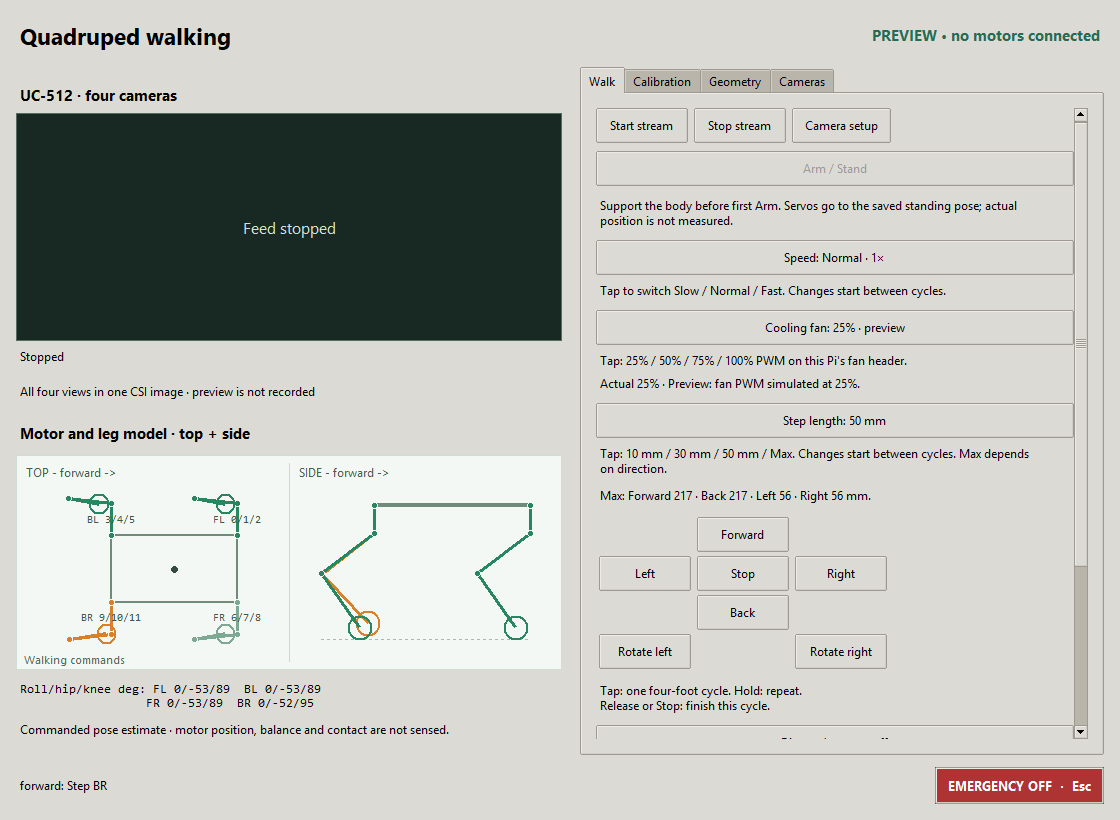The height and width of the screenshot is (820, 1120).
Task: Click the BL 3/4/5 leg label
Action: (x=111, y=519)
